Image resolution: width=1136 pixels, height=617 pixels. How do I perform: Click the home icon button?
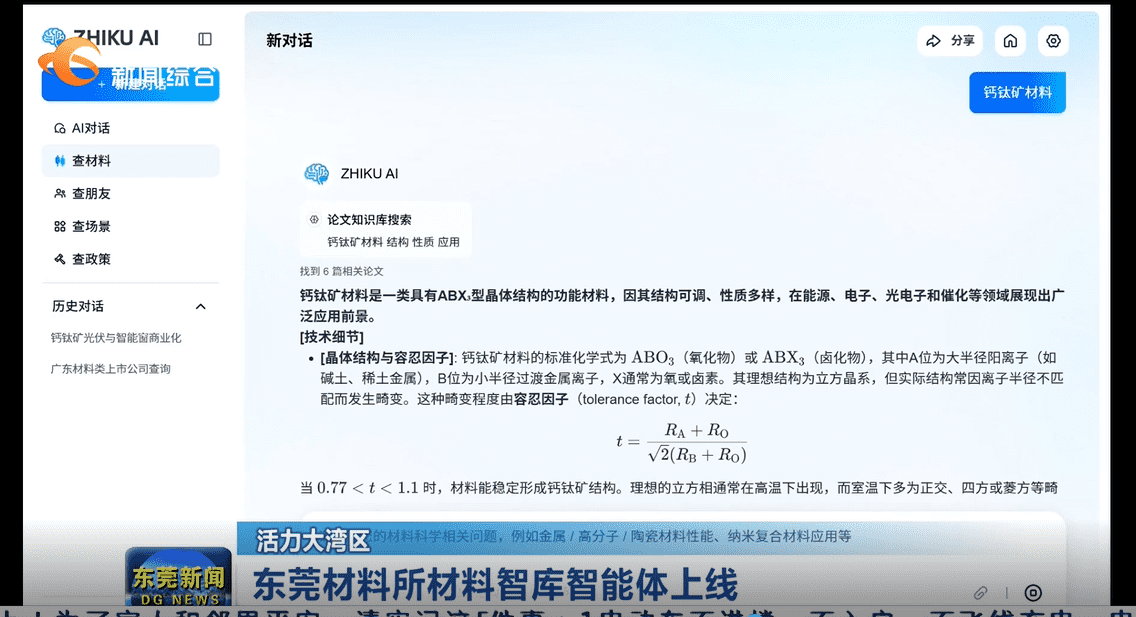(x=1011, y=41)
